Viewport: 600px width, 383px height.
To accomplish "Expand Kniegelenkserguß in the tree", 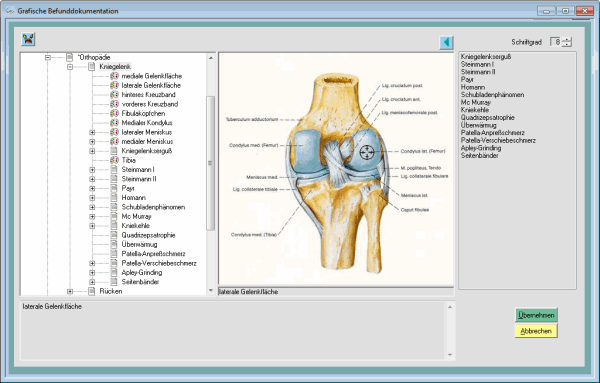I will 92,151.
